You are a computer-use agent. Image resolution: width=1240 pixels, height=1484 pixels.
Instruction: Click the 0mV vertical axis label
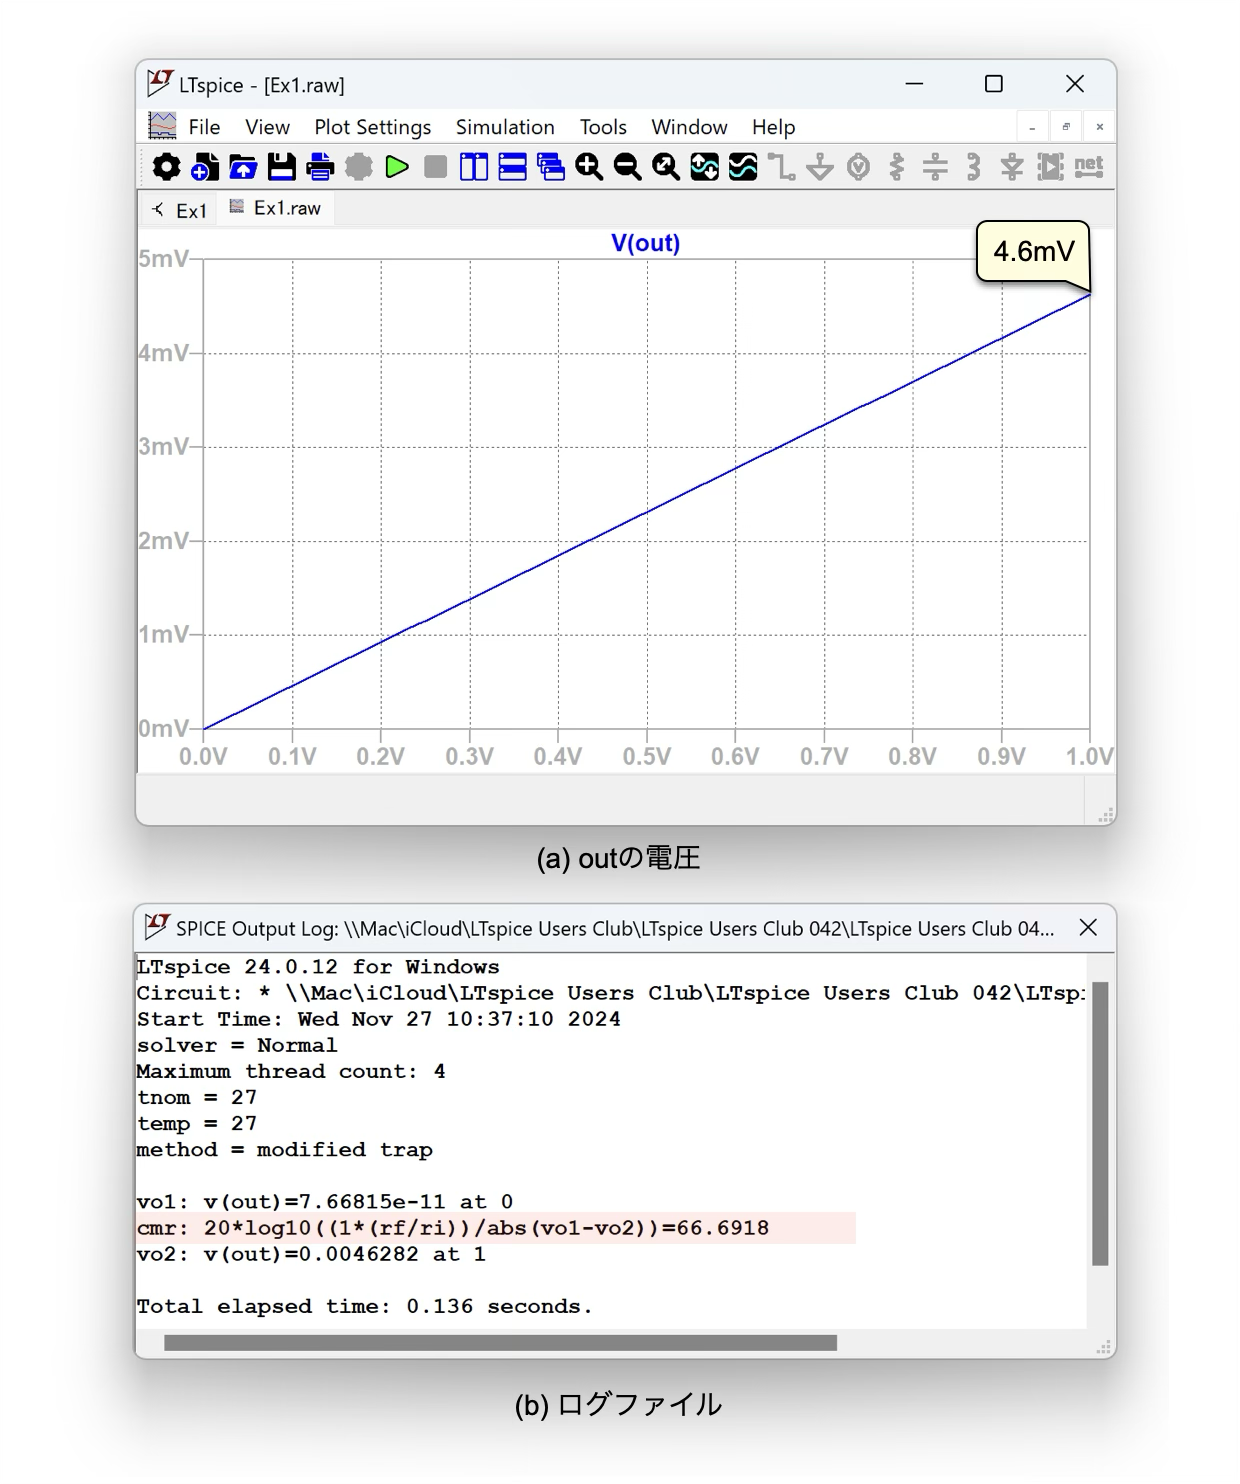(x=163, y=728)
